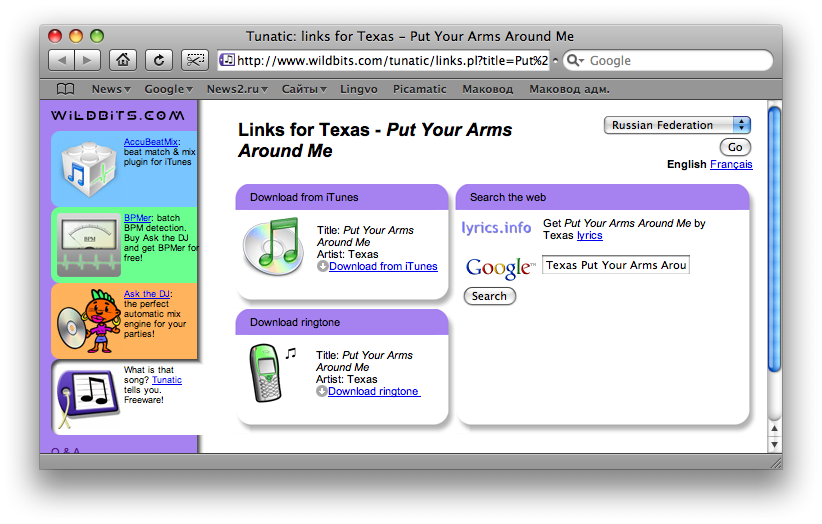The width and height of the screenshot is (822, 524).
Task: Follow the Download ringtone link
Action: pos(374,391)
